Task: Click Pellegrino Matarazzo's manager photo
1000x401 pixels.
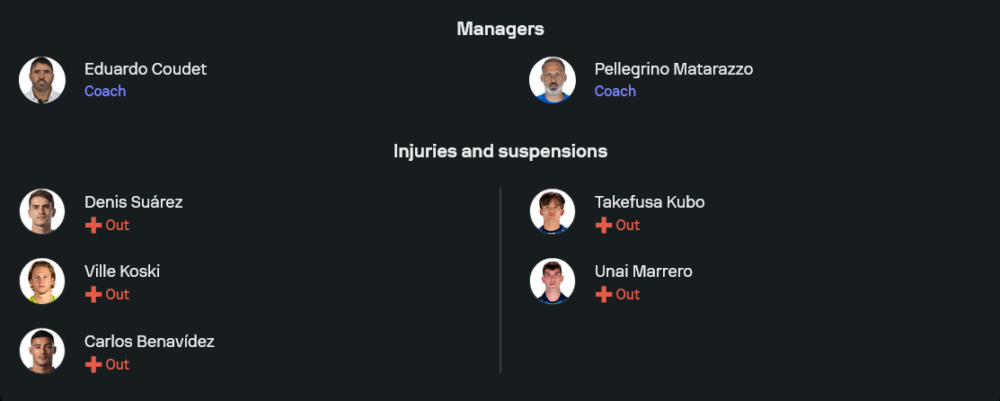Action: tap(552, 80)
